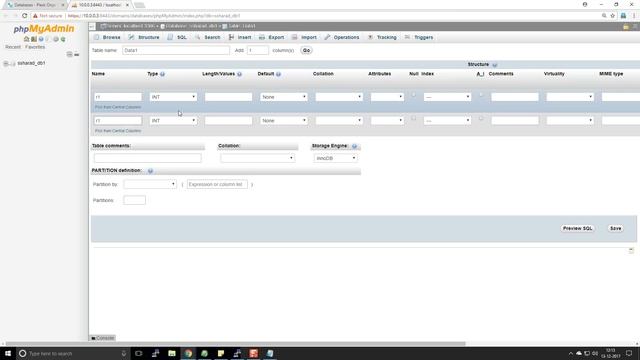640x360 pixels.
Task: Open Type dropdown of second column row
Action: (x=173, y=121)
